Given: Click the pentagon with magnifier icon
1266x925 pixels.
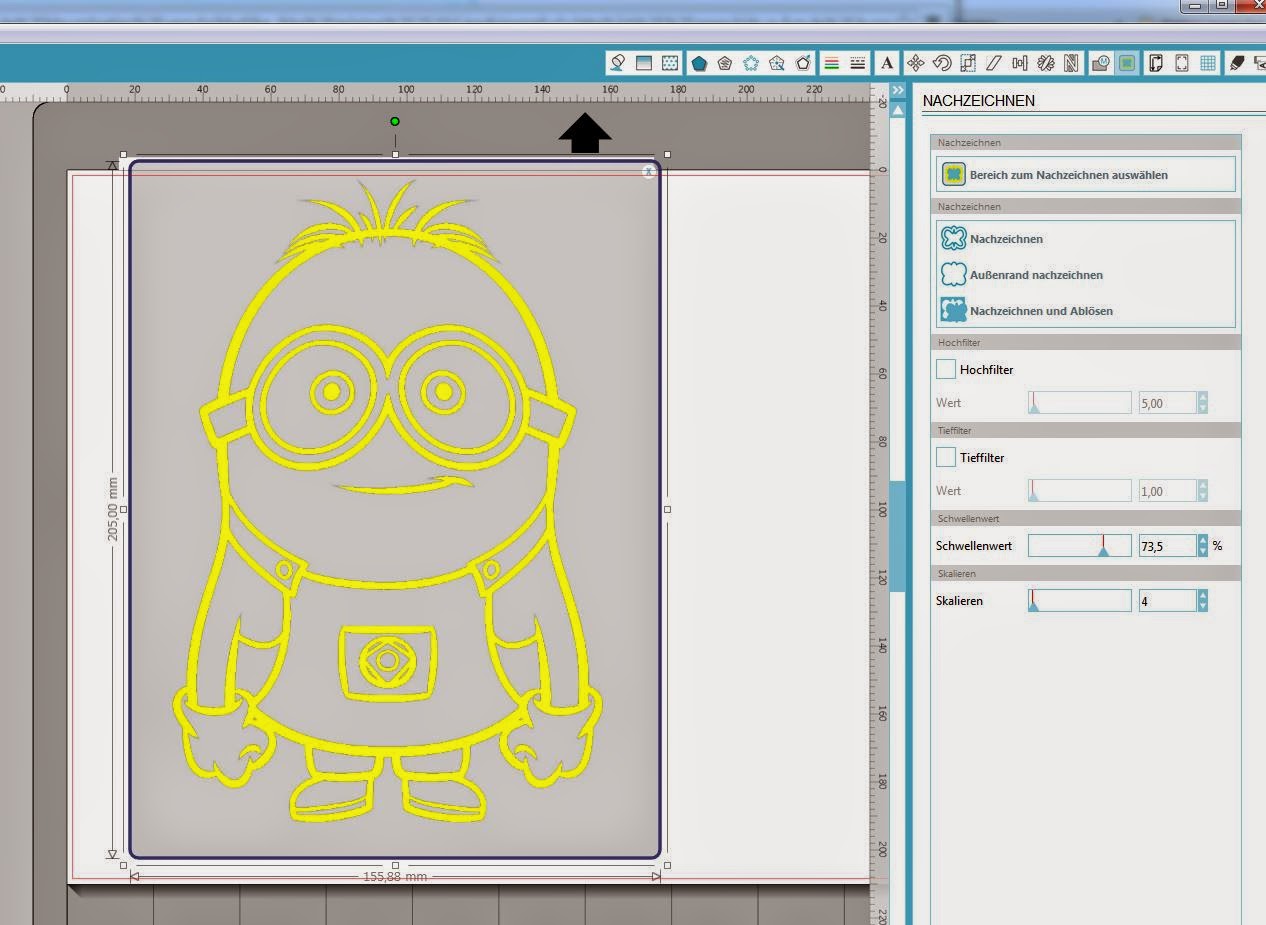Looking at the screenshot, I should [x=777, y=63].
